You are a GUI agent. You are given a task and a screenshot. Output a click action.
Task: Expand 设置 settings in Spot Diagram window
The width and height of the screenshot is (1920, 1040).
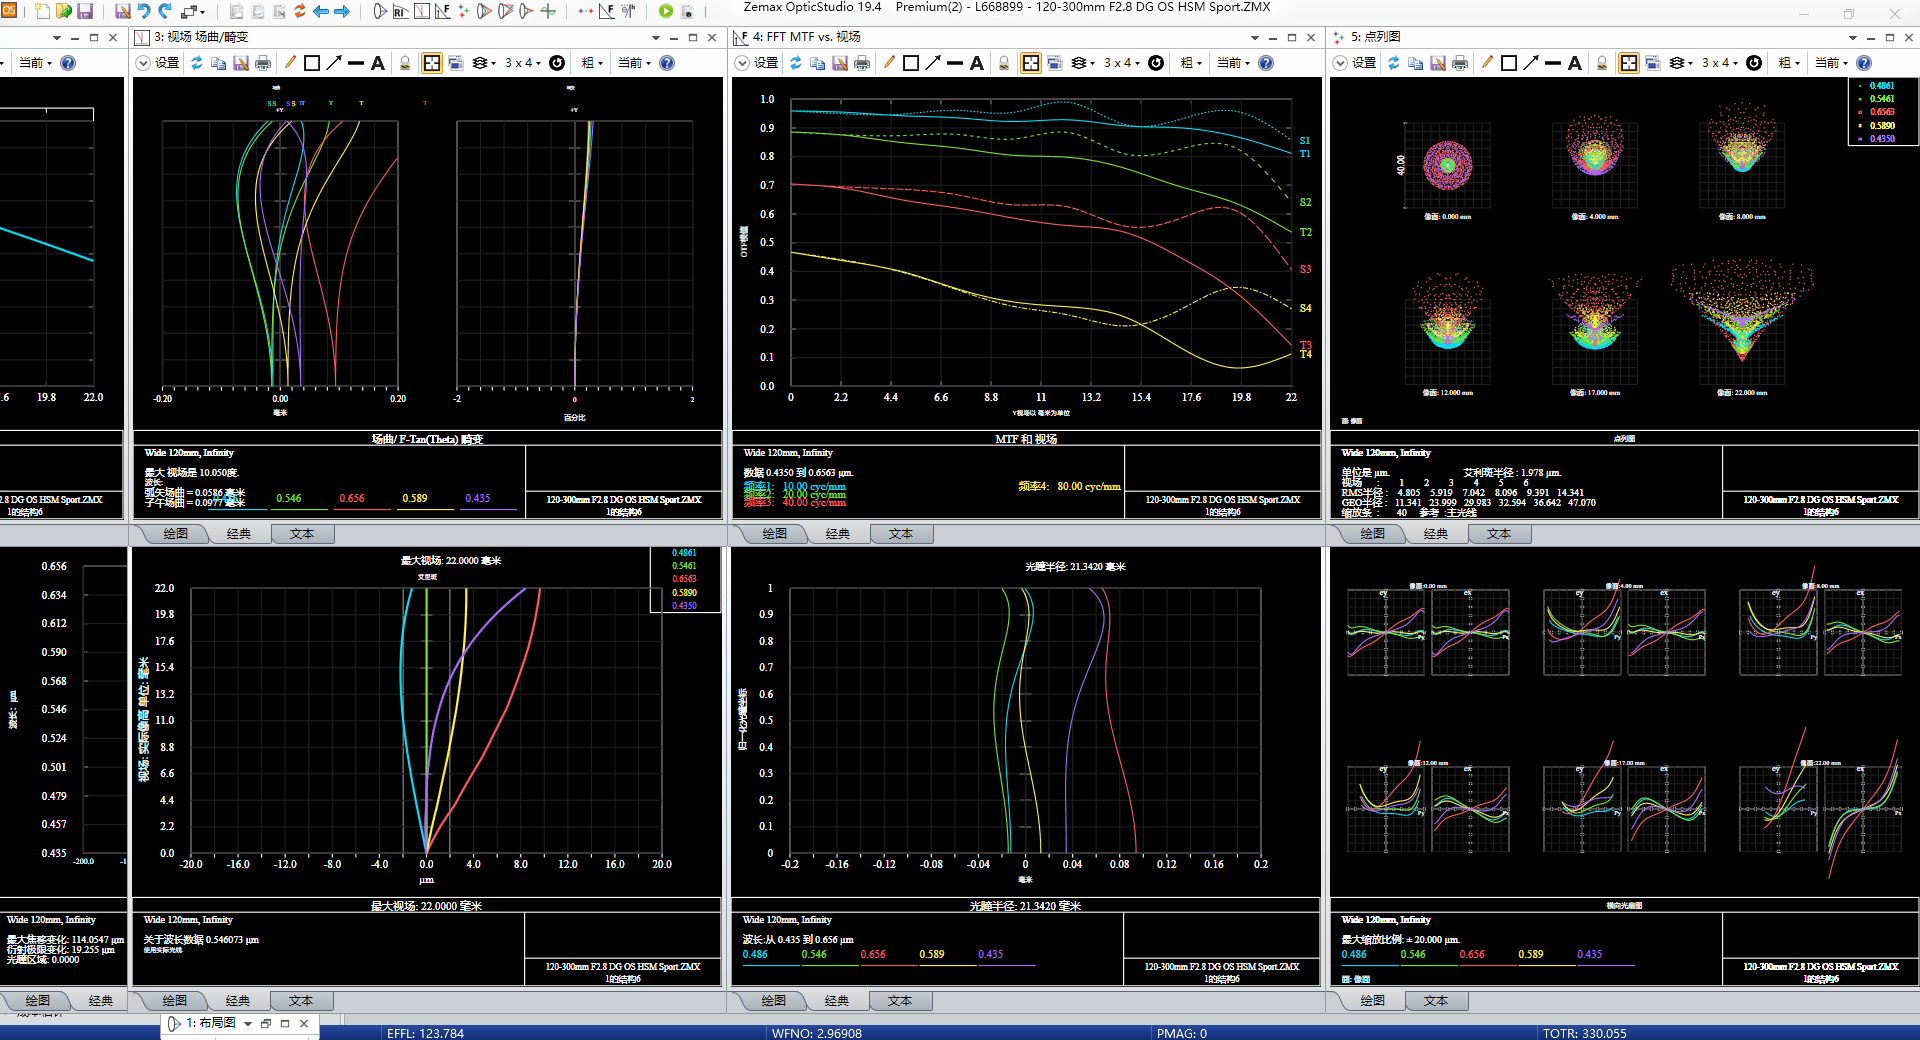click(x=1355, y=63)
